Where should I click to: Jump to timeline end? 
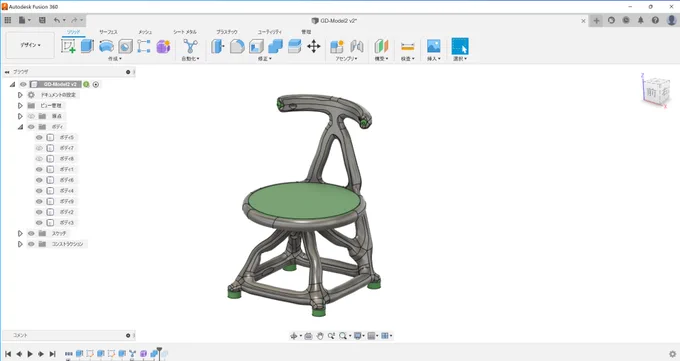[x=52, y=354]
